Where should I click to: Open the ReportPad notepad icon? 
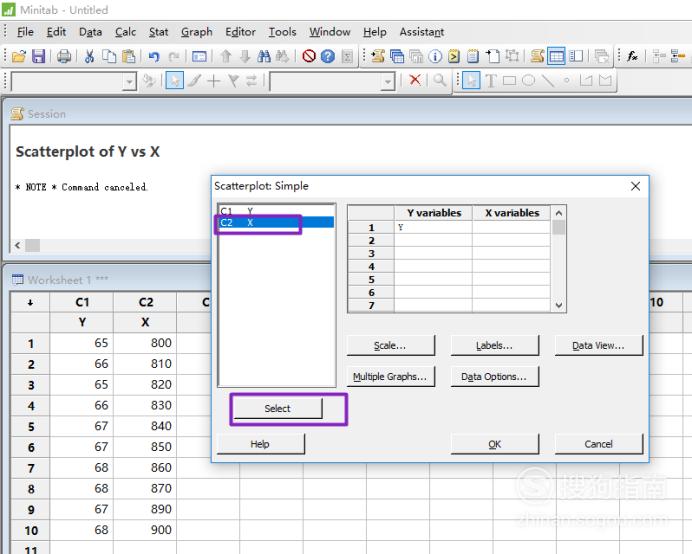[x=473, y=57]
